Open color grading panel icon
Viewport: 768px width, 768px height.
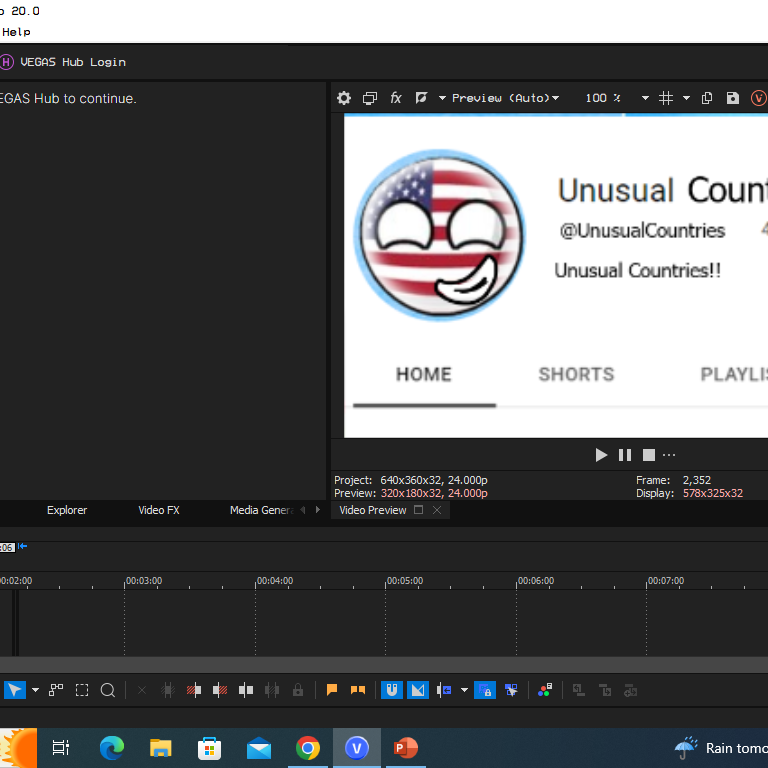tap(545, 690)
